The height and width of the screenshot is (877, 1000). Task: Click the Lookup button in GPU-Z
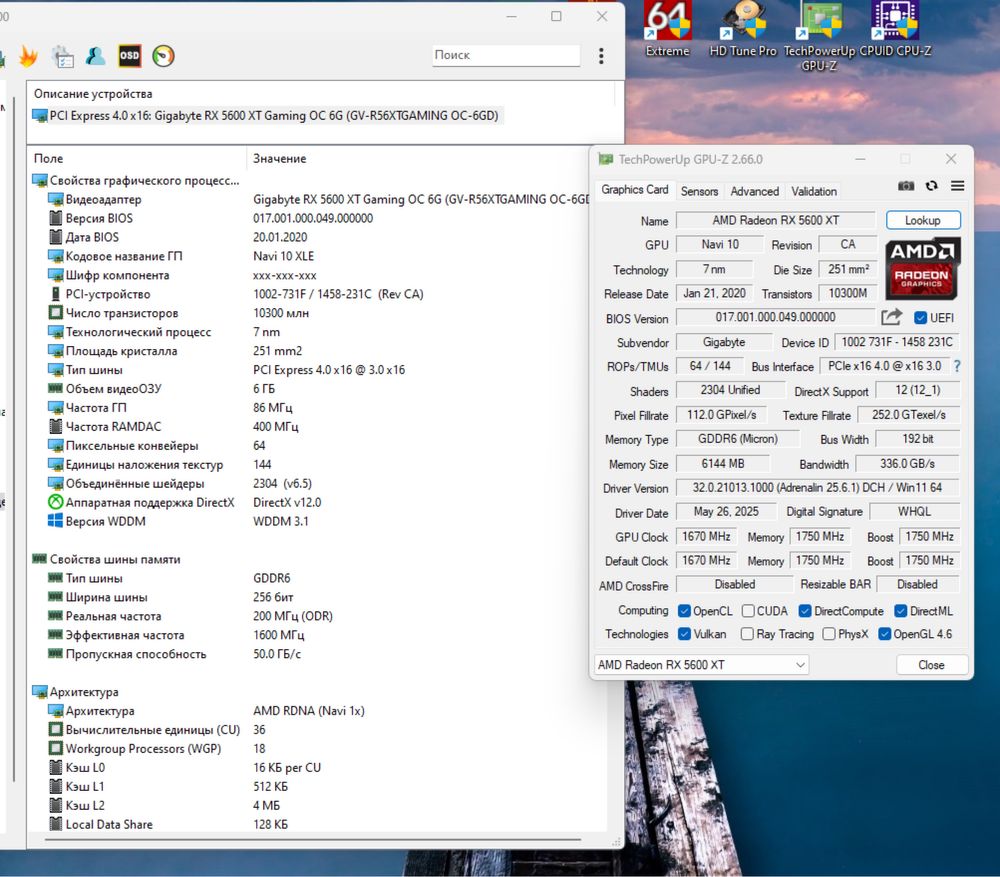coord(923,220)
